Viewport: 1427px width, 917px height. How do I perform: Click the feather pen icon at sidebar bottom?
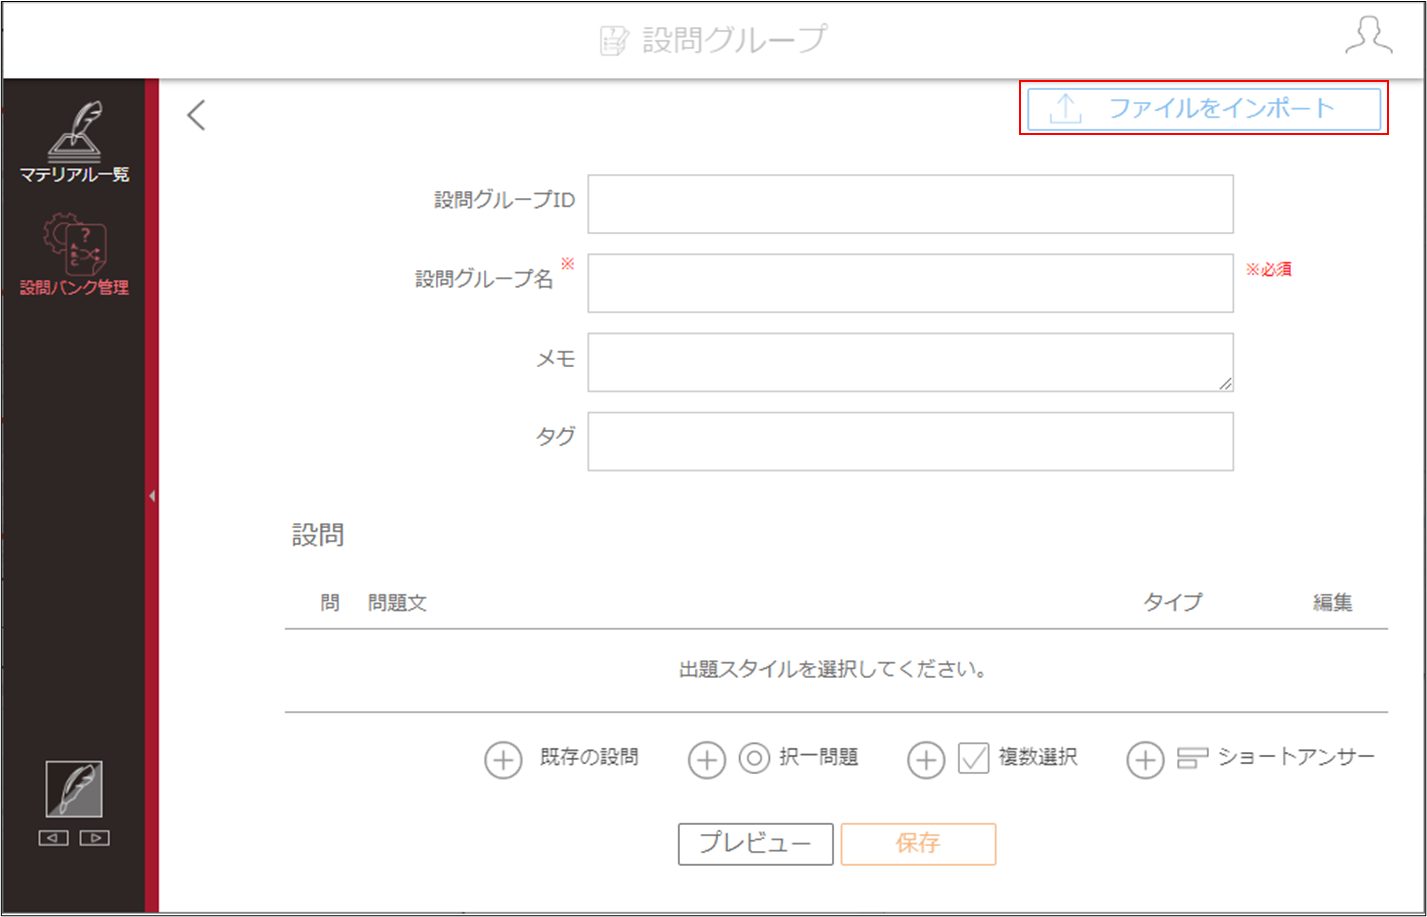coord(74,790)
